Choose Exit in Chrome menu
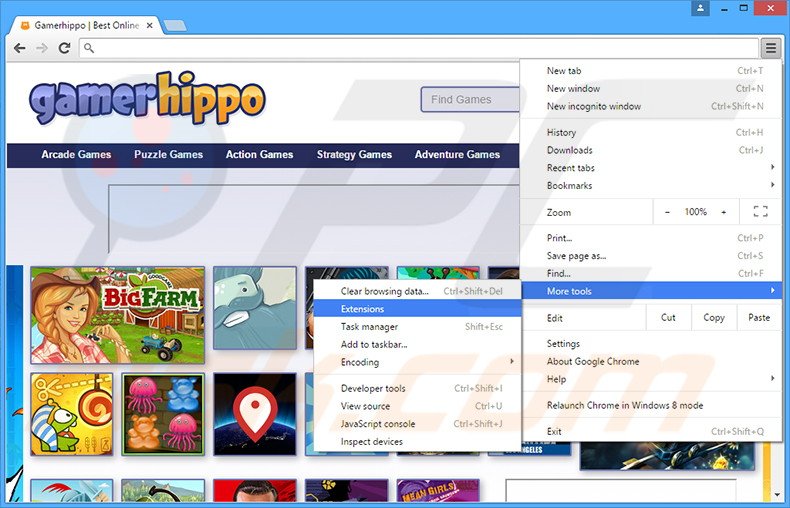Viewport: 790px width, 508px height. [x=651, y=431]
